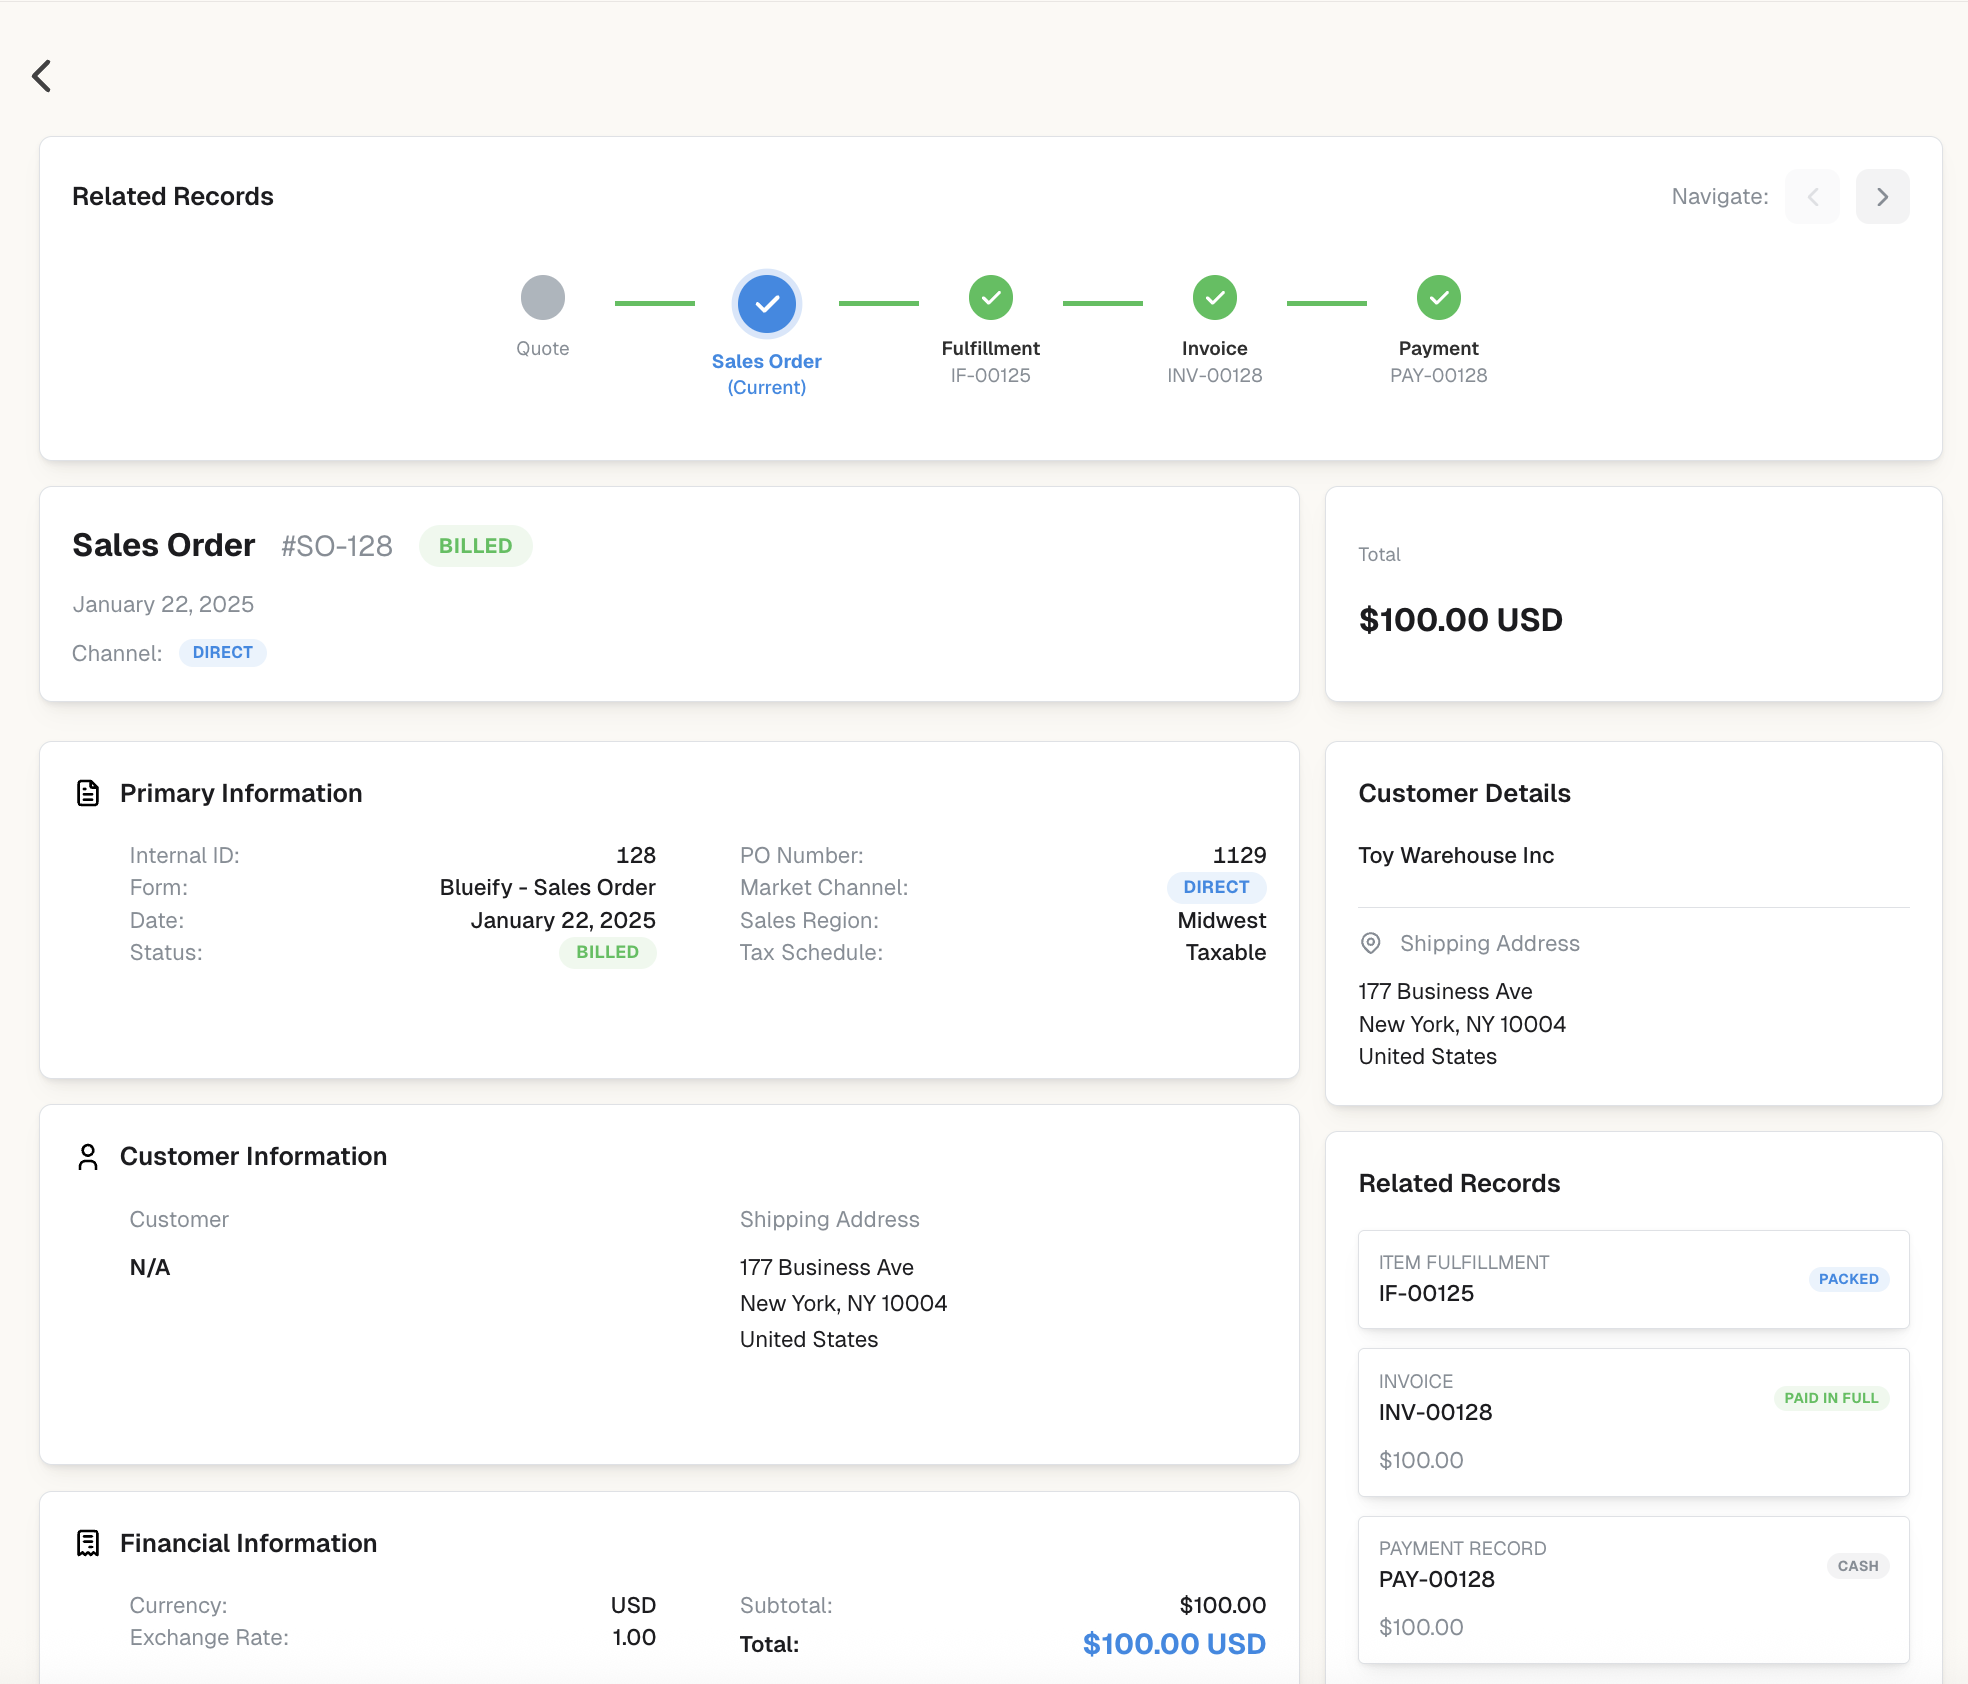Select the gray Quote step circle
The image size is (1968, 1684).
543,298
